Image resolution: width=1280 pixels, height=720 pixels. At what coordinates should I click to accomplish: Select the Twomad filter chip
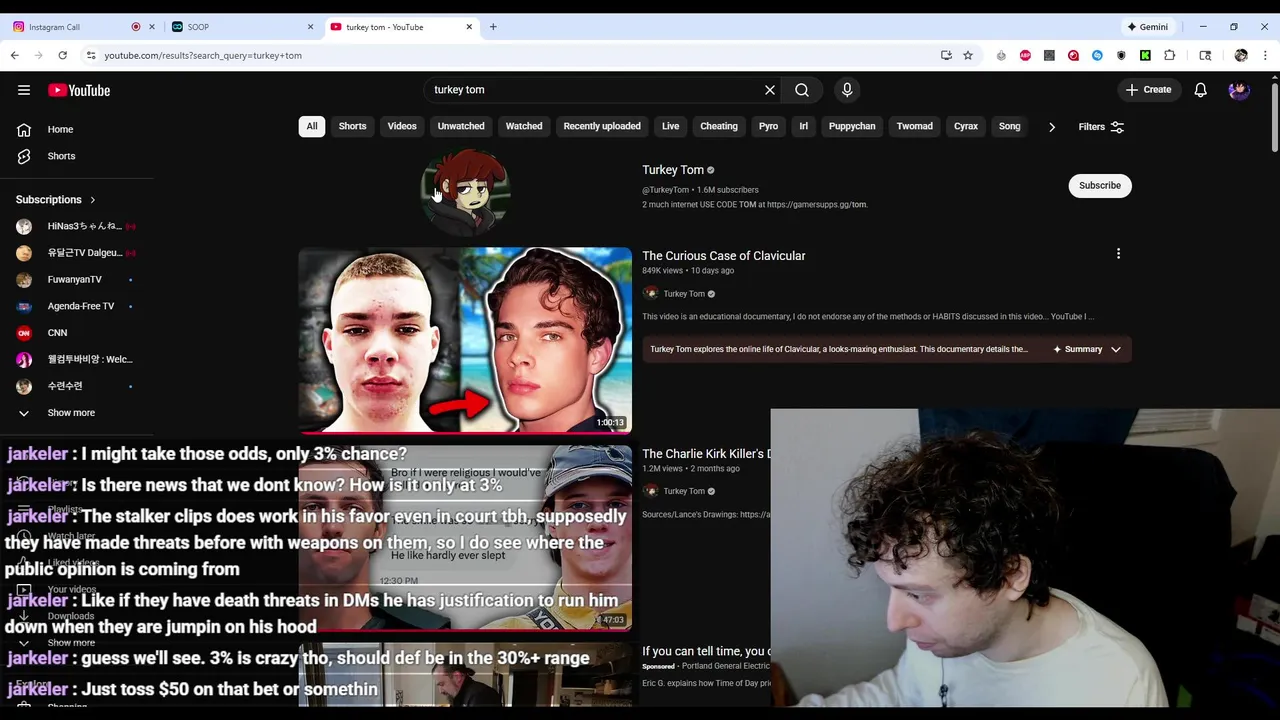(914, 126)
